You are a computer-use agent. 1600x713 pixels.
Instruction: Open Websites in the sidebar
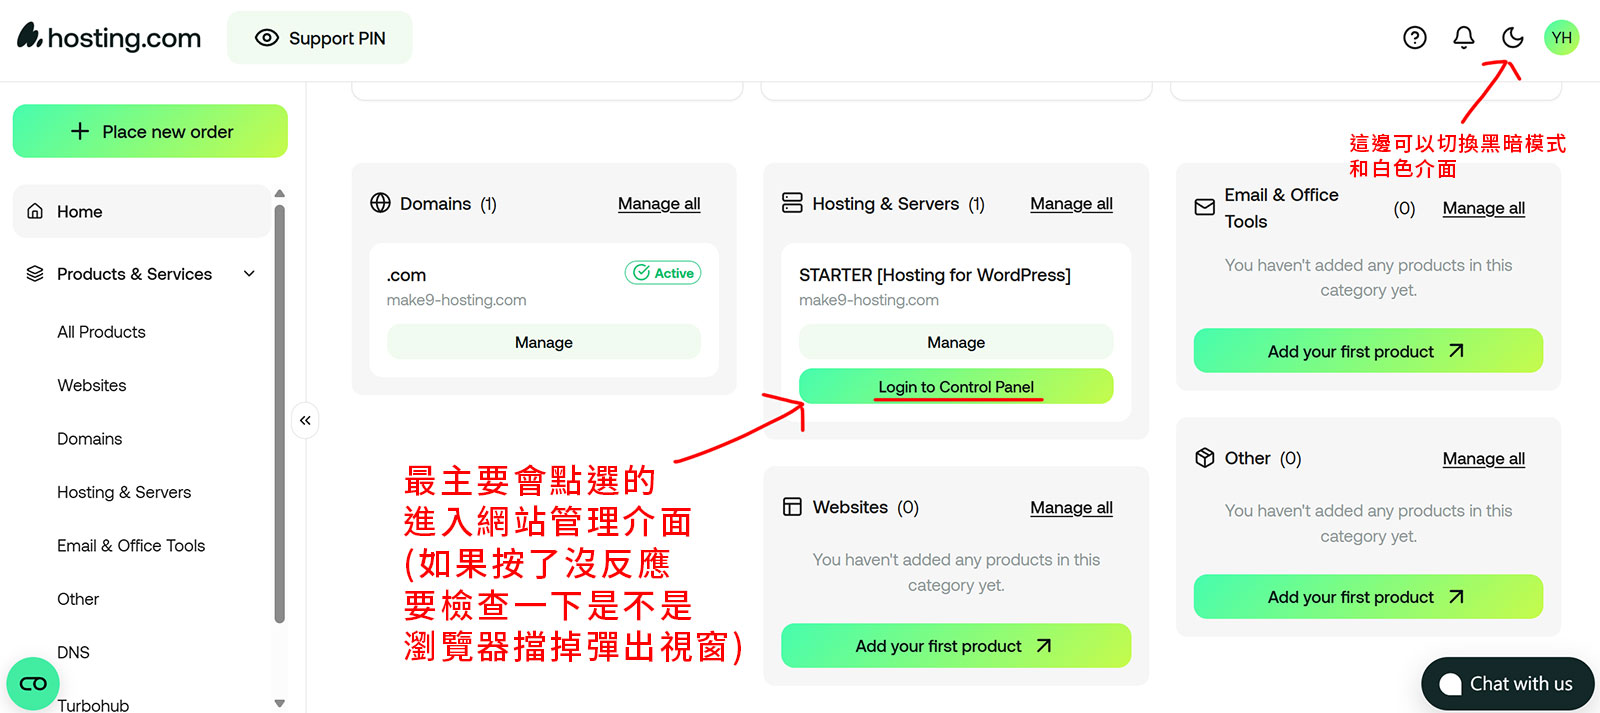pos(92,385)
